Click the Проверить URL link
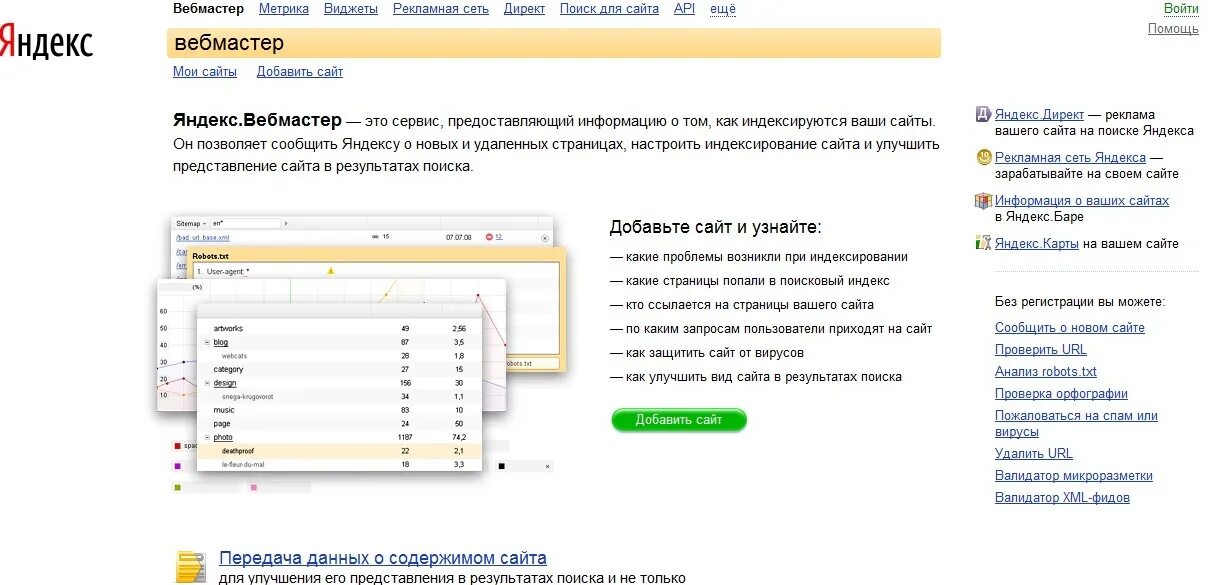This screenshot has width=1216, height=585. point(1041,350)
